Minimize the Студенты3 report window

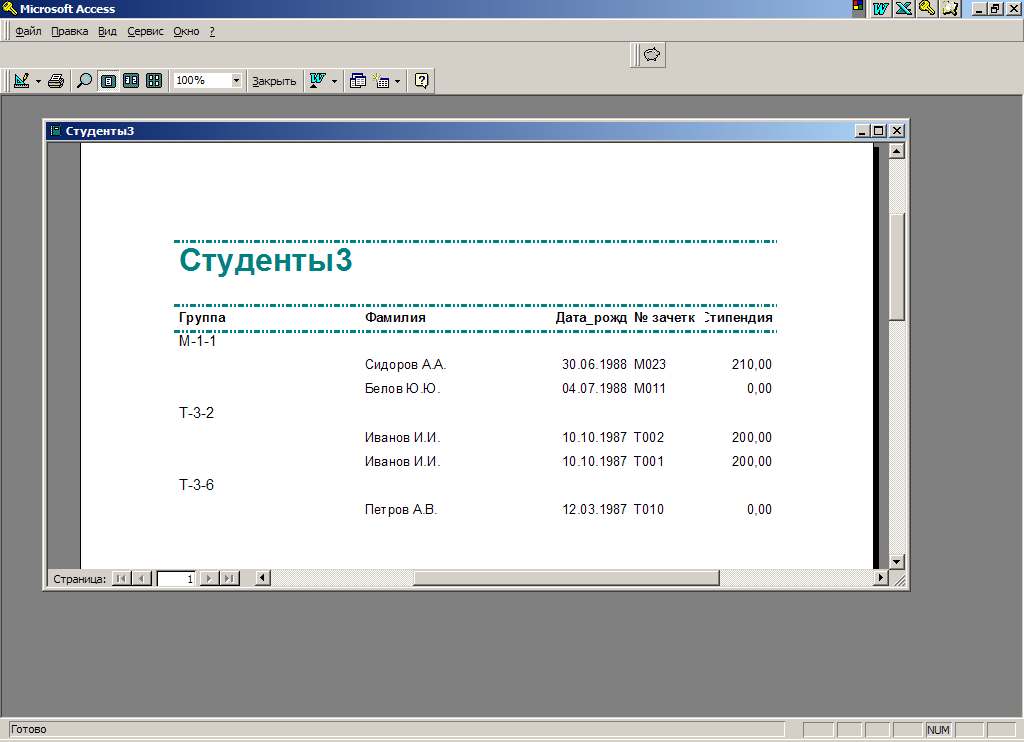(862, 131)
